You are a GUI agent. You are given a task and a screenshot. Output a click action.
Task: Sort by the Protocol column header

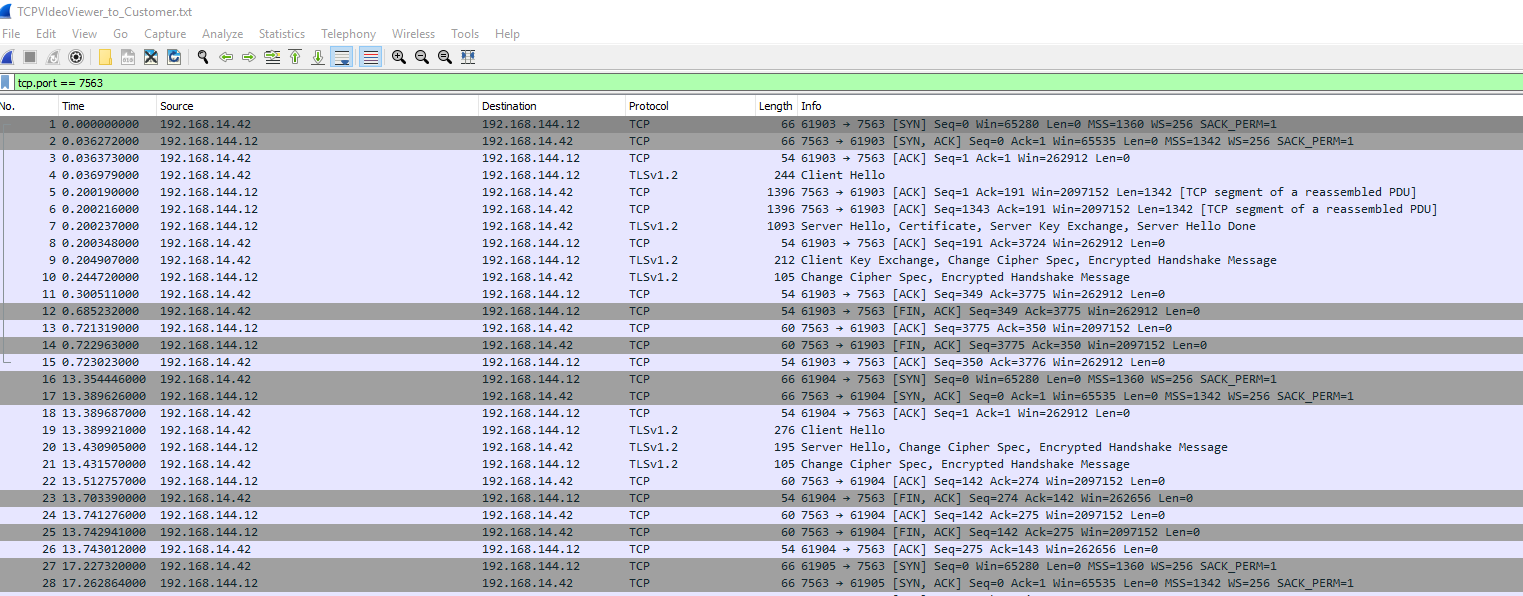coord(690,106)
